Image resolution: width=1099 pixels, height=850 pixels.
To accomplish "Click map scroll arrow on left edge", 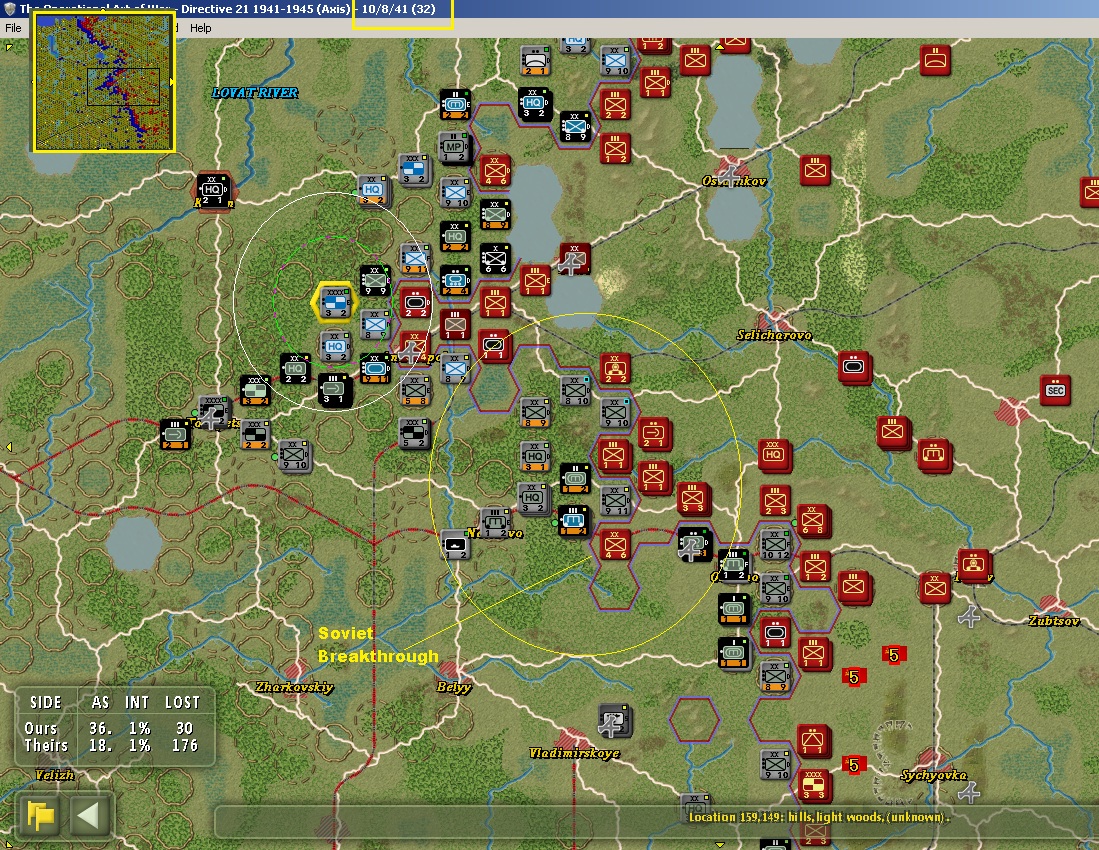I will 8,446.
